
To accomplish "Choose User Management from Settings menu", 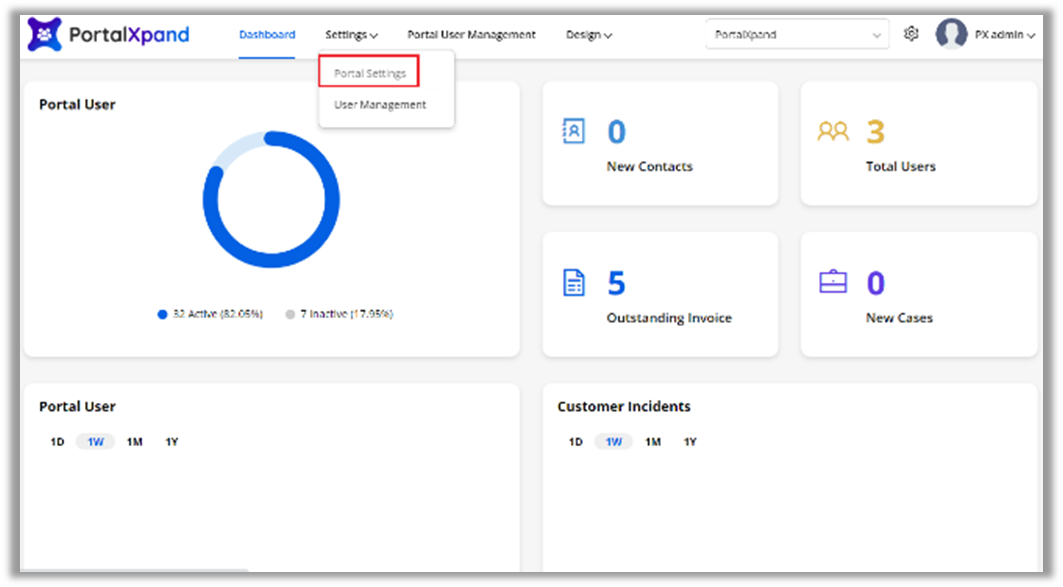I will click(380, 105).
